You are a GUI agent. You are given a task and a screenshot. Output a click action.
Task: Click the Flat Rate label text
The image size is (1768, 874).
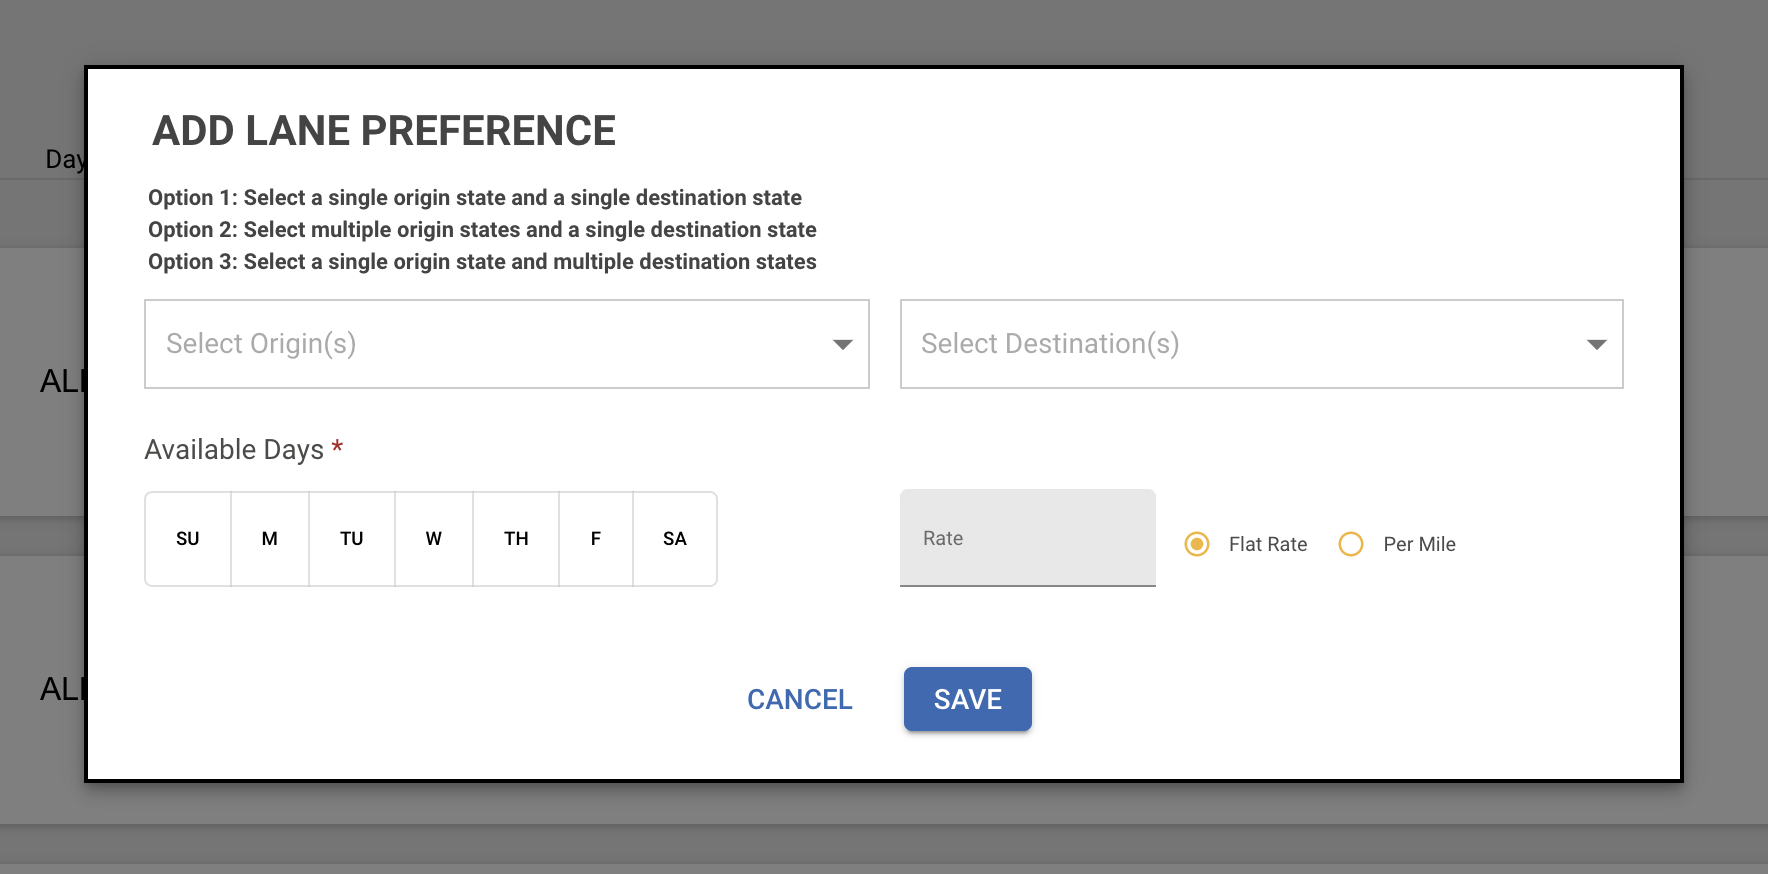[1267, 544]
